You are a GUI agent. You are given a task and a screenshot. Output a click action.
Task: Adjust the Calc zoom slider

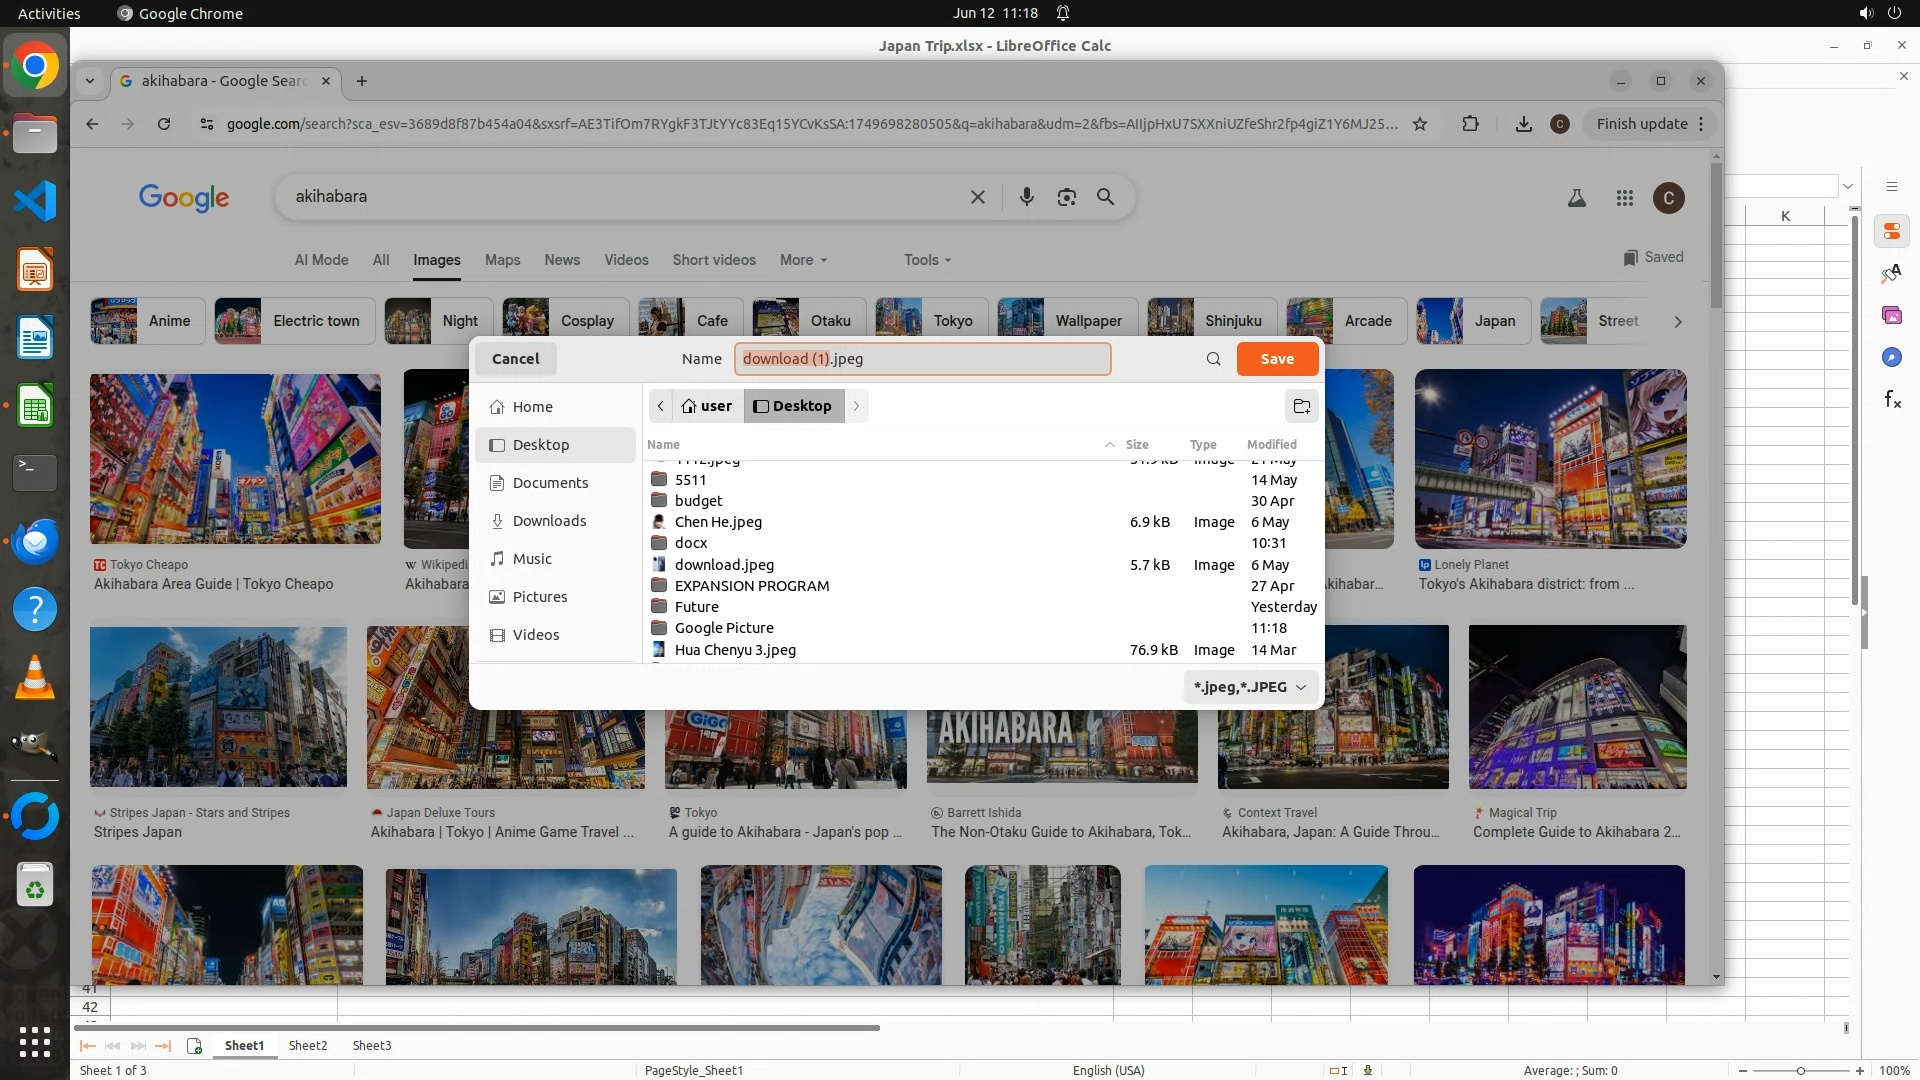point(1800,1071)
